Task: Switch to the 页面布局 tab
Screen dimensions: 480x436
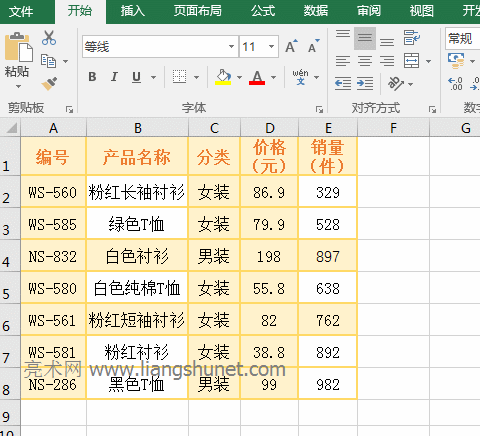Action: point(198,11)
